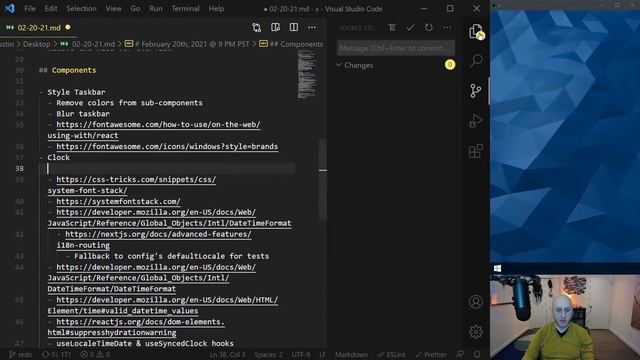Open the Manage gear icon
This screenshot has height=360, width=640.
pos(476,332)
